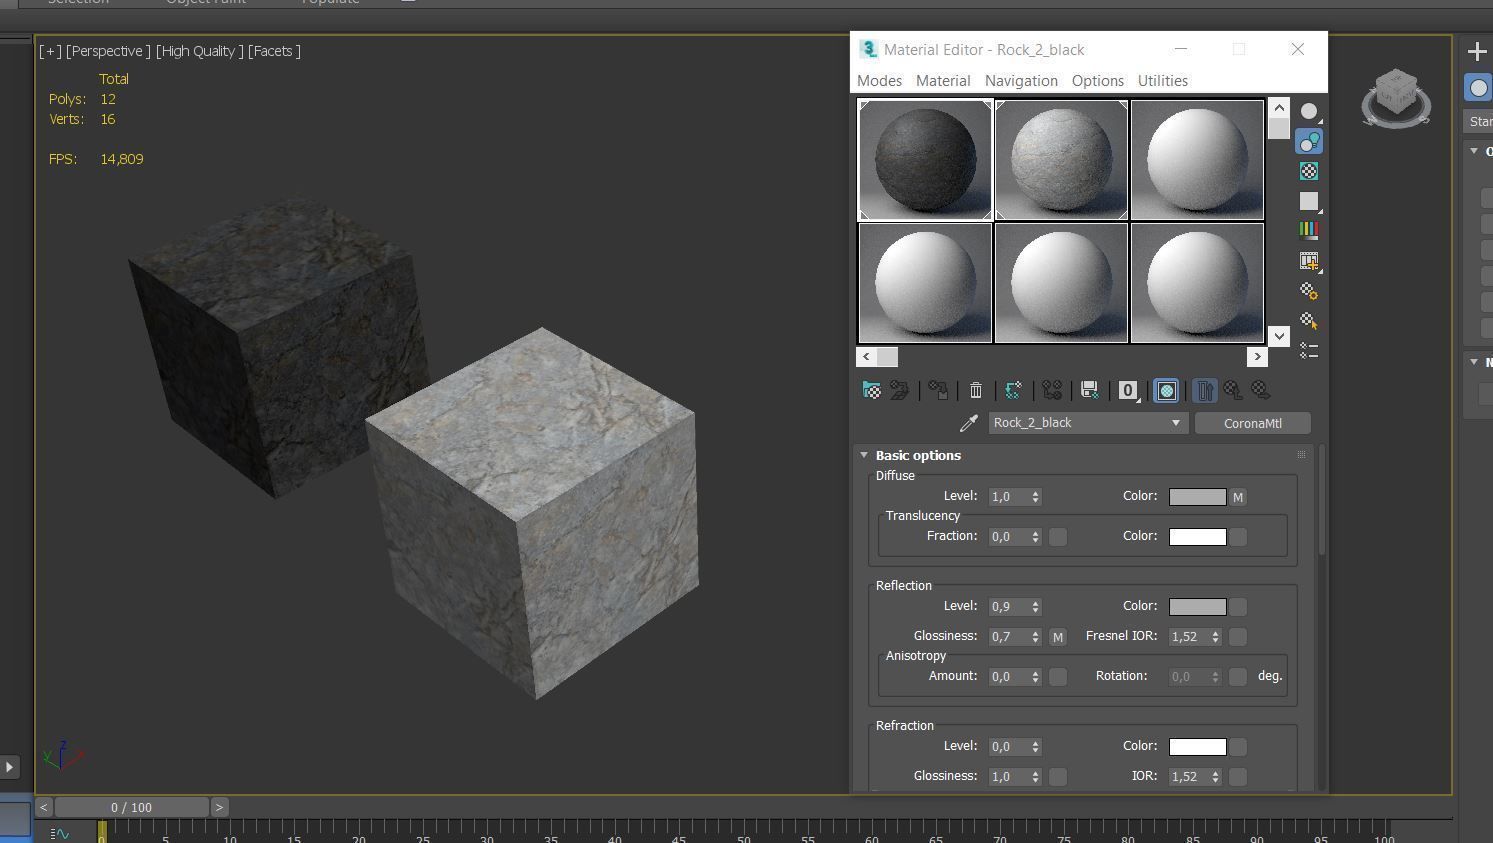Click the play arrow at the viewport's left edge
This screenshot has width=1493, height=843.
9,767
